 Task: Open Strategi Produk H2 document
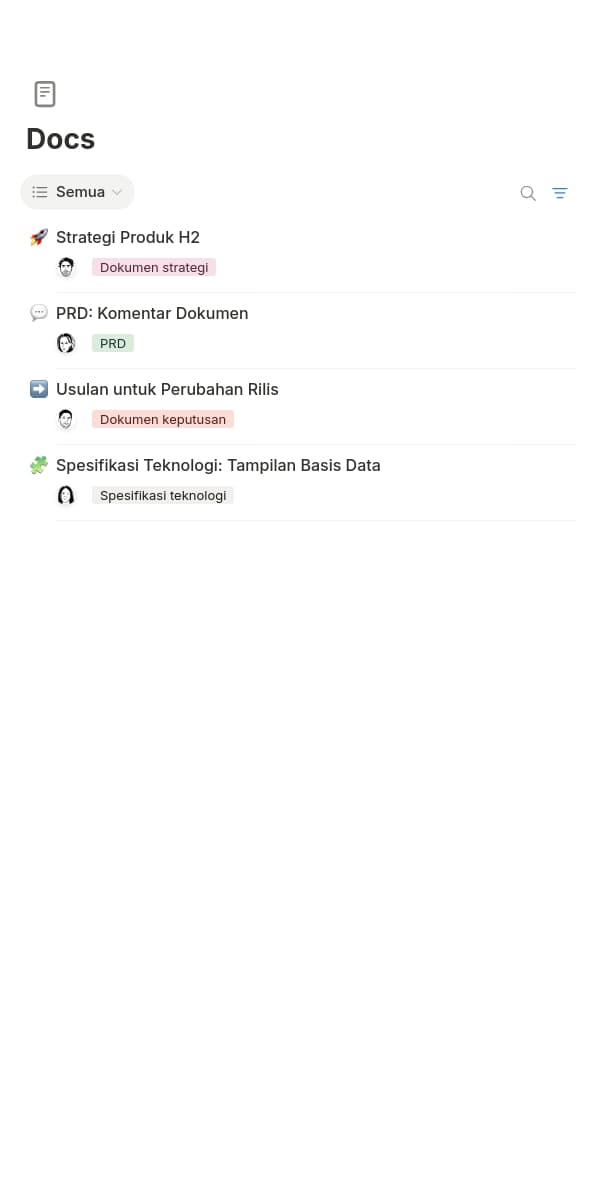pos(128,237)
